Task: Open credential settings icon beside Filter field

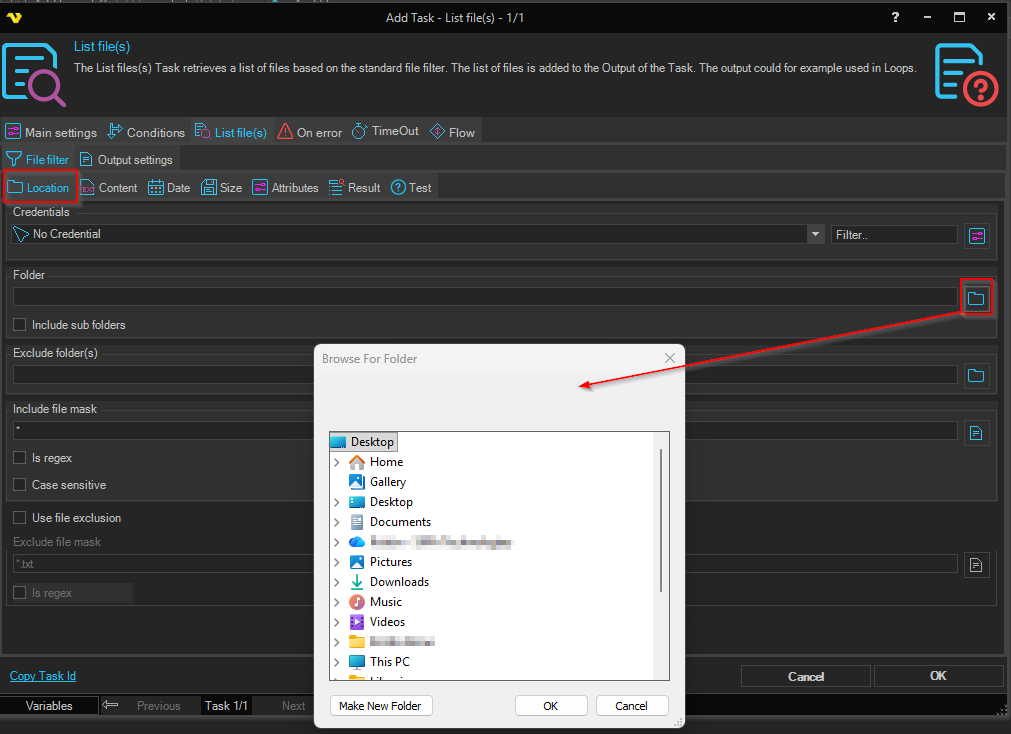Action: (x=976, y=235)
